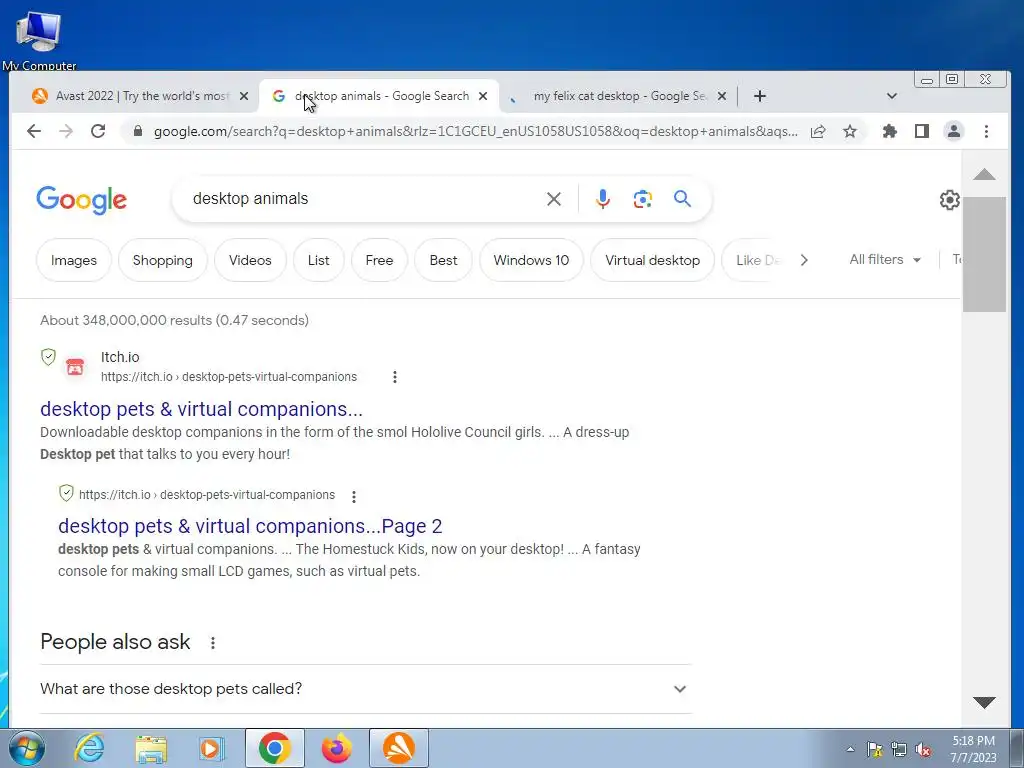Open the Chrome profile avatar

pyautogui.click(x=953, y=131)
